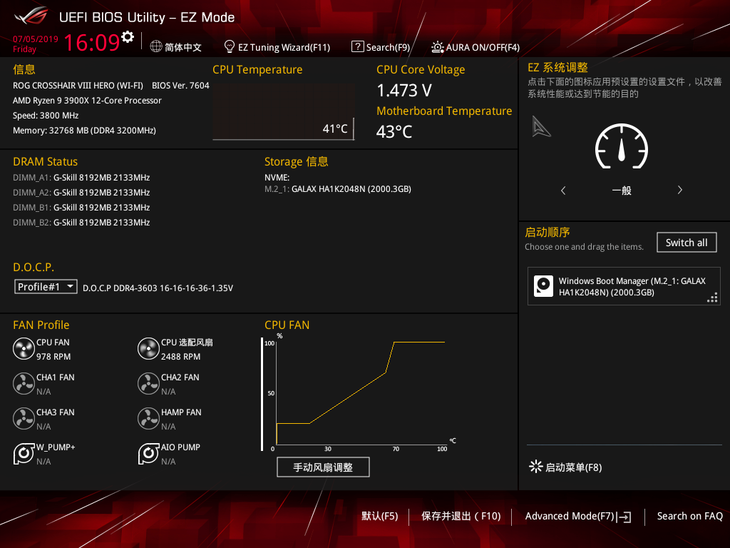Image resolution: width=730 pixels, height=548 pixels.
Task: Click the EZ system tuning speedometer gauge
Action: click(x=622, y=147)
